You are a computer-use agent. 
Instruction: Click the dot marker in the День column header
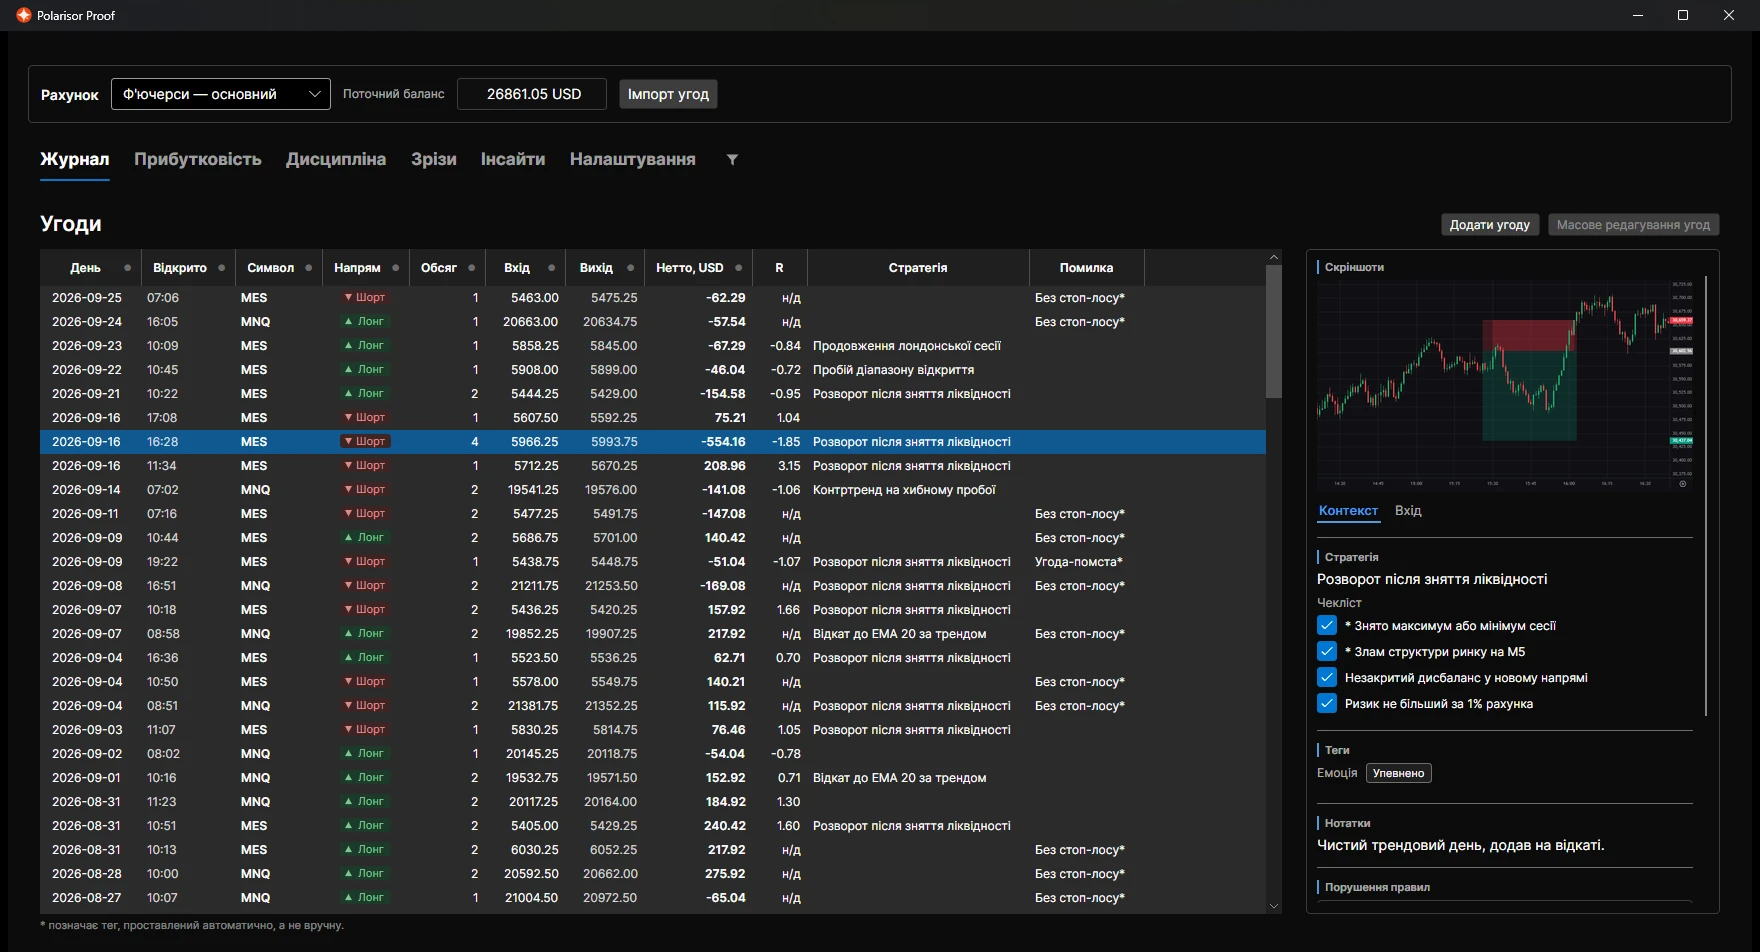[x=127, y=268]
